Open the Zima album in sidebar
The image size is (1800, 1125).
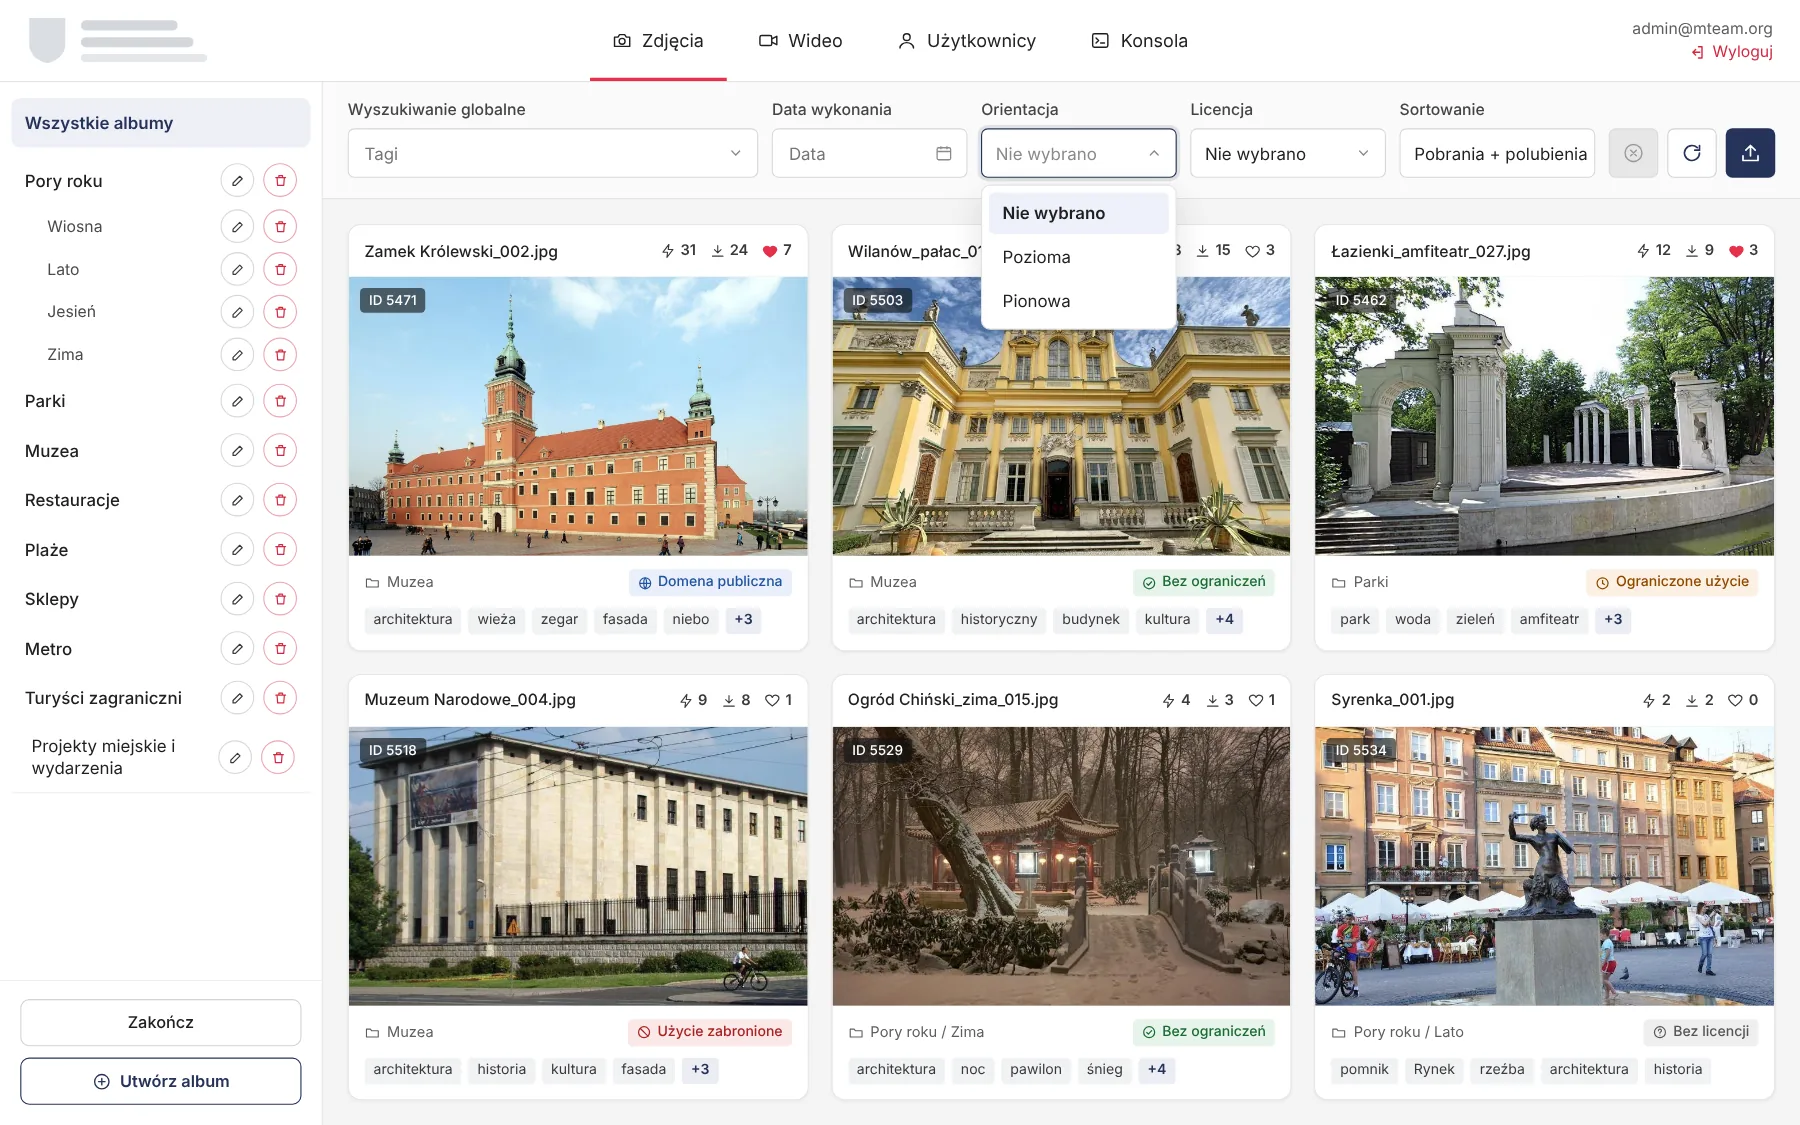[x=65, y=355]
